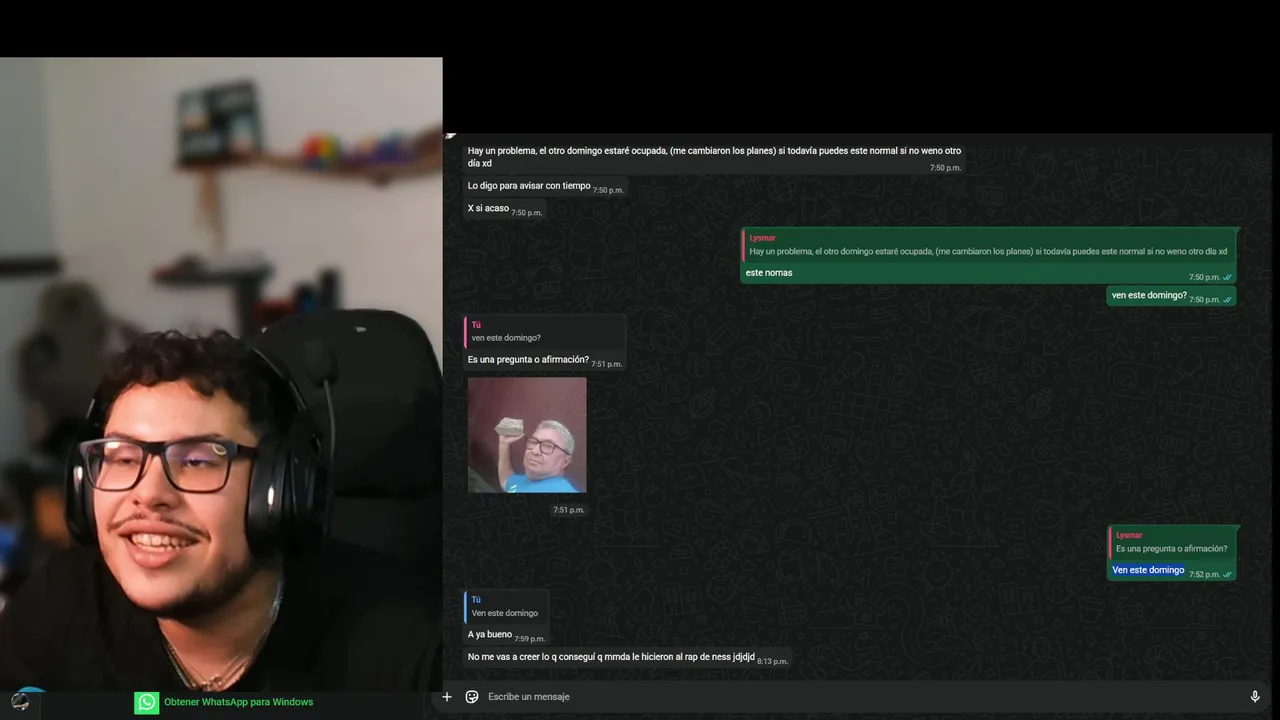
Task: Open the photo of the man holding a rock
Action: pyautogui.click(x=527, y=435)
